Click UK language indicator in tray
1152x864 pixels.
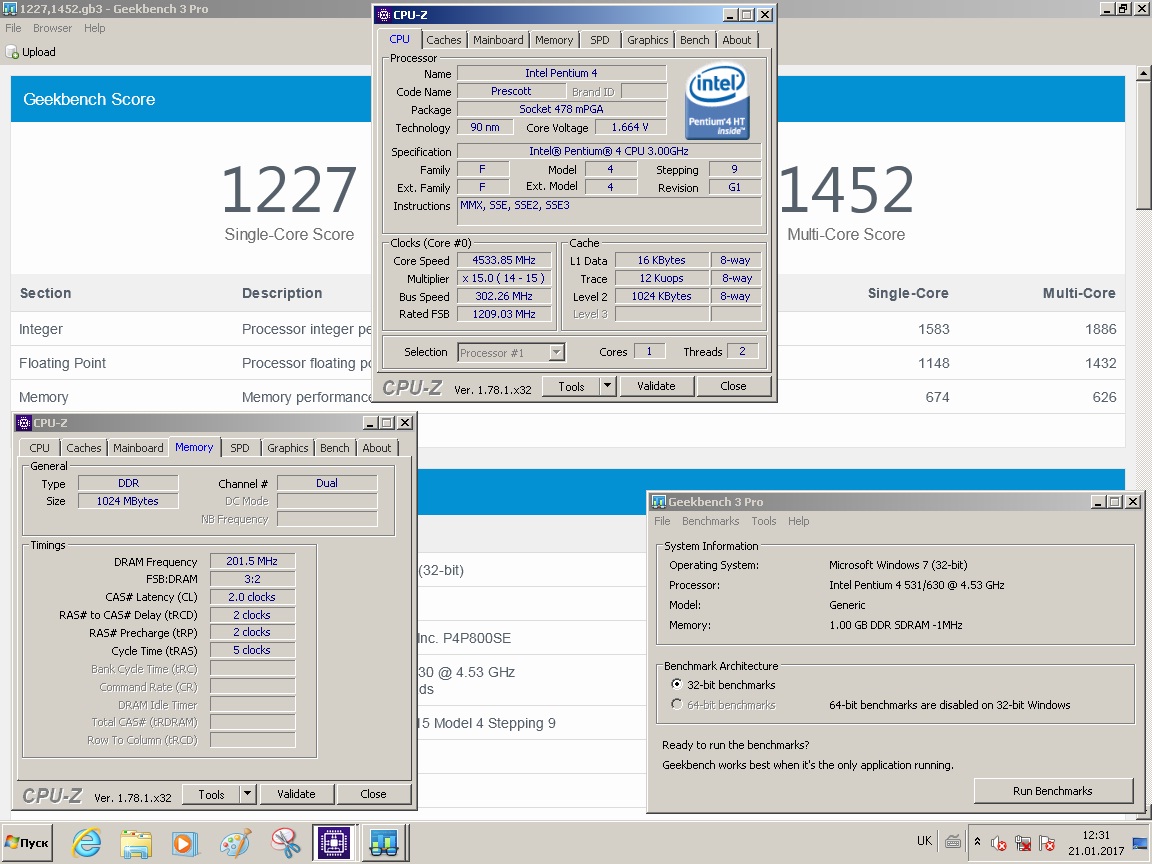coord(924,840)
